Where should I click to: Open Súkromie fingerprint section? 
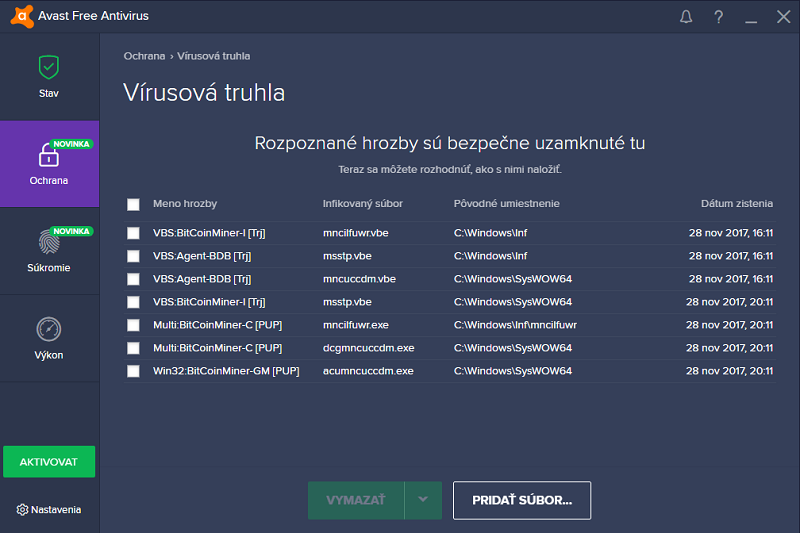click(x=49, y=251)
